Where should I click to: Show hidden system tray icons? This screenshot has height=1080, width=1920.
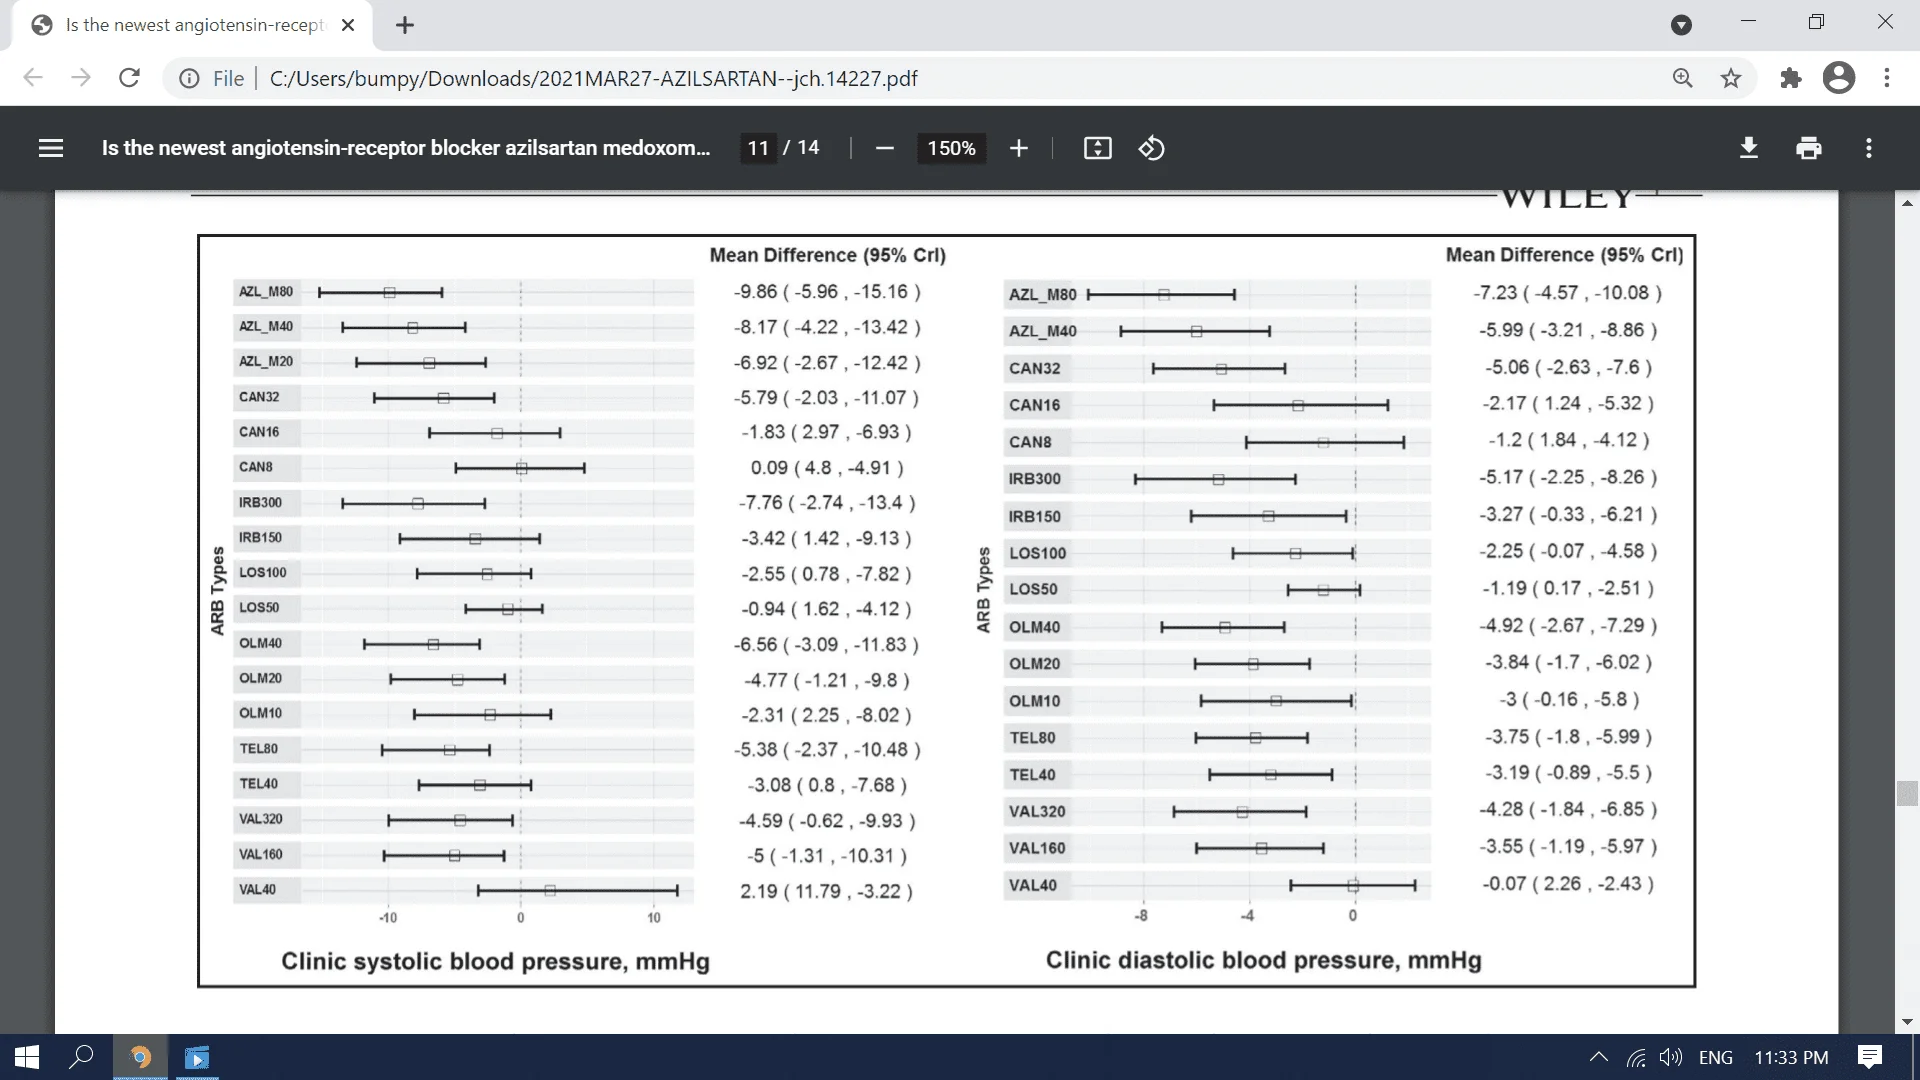tap(1599, 1057)
